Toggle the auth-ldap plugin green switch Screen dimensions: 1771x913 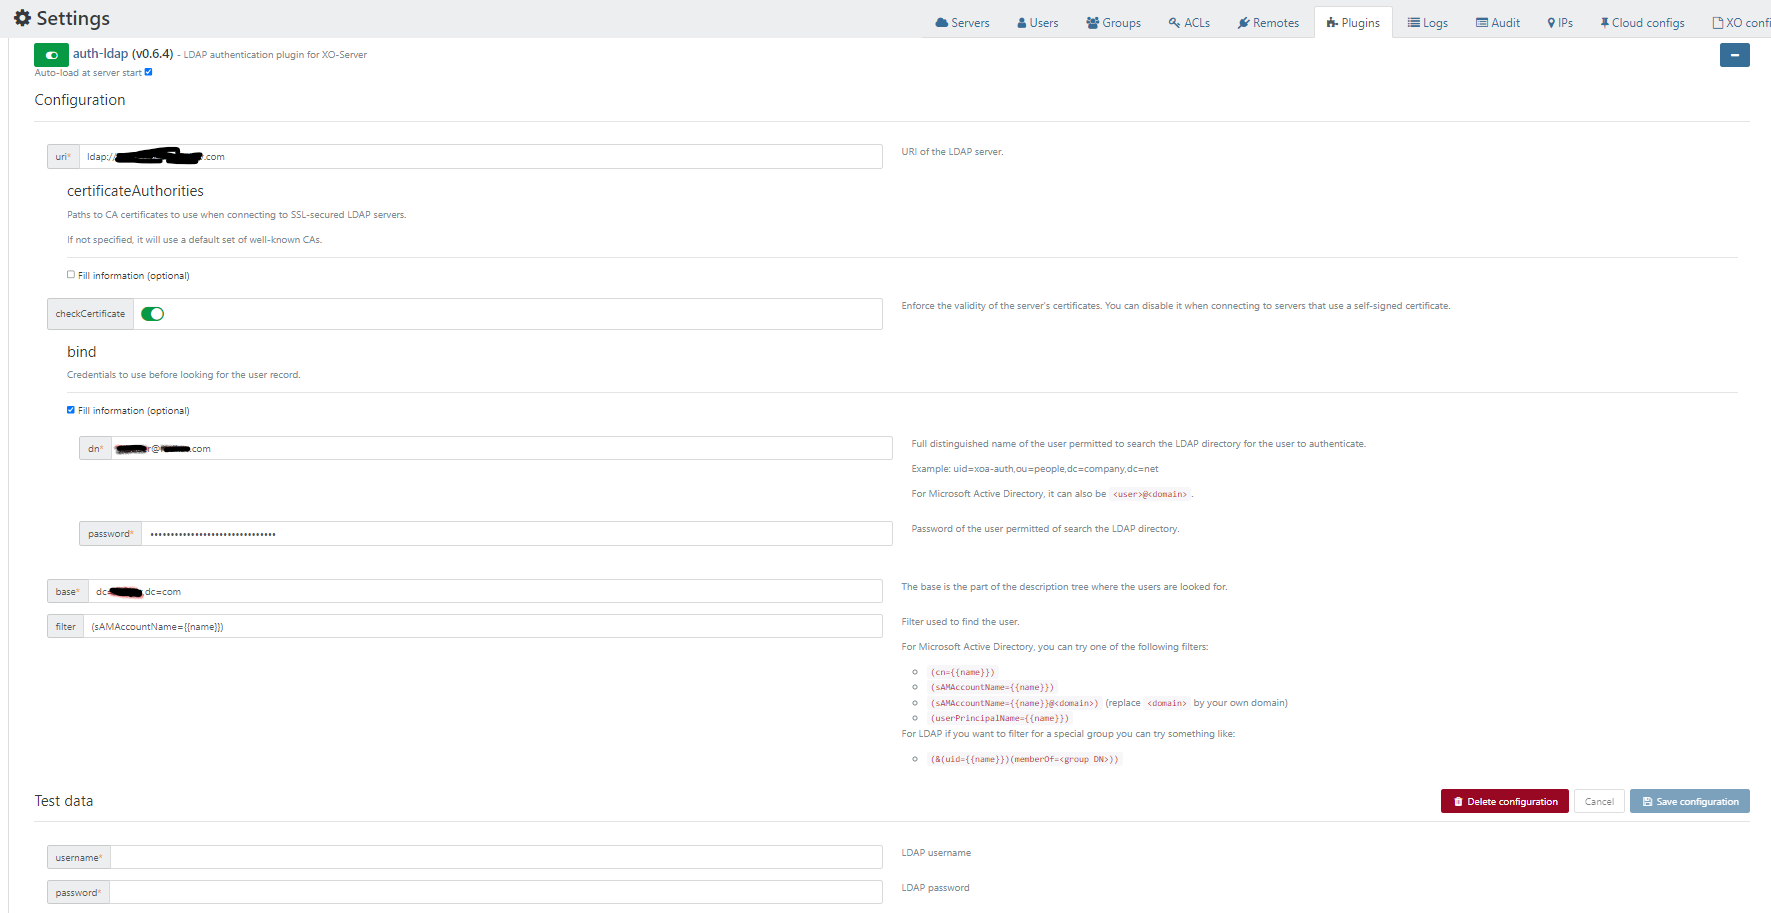(x=51, y=55)
